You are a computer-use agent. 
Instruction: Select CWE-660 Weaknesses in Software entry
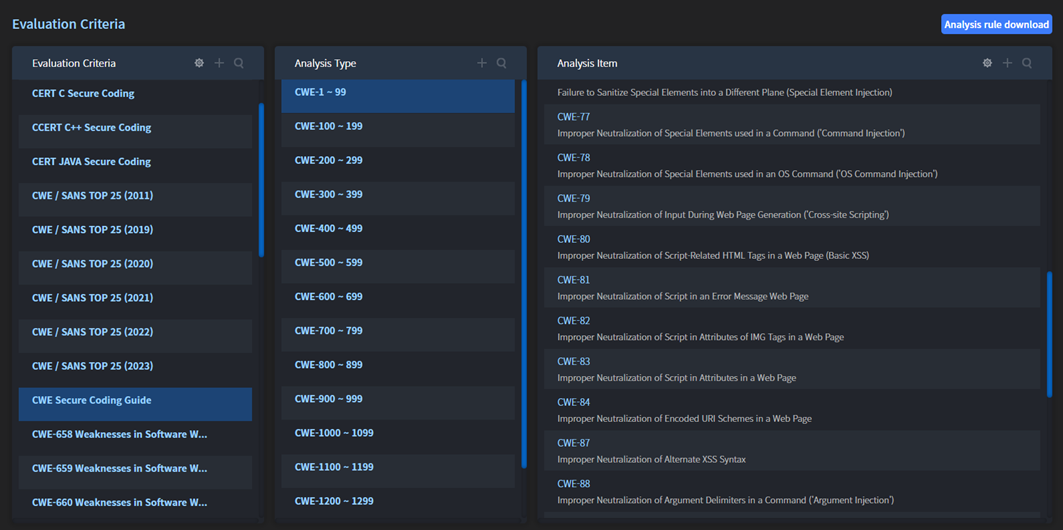point(136,503)
